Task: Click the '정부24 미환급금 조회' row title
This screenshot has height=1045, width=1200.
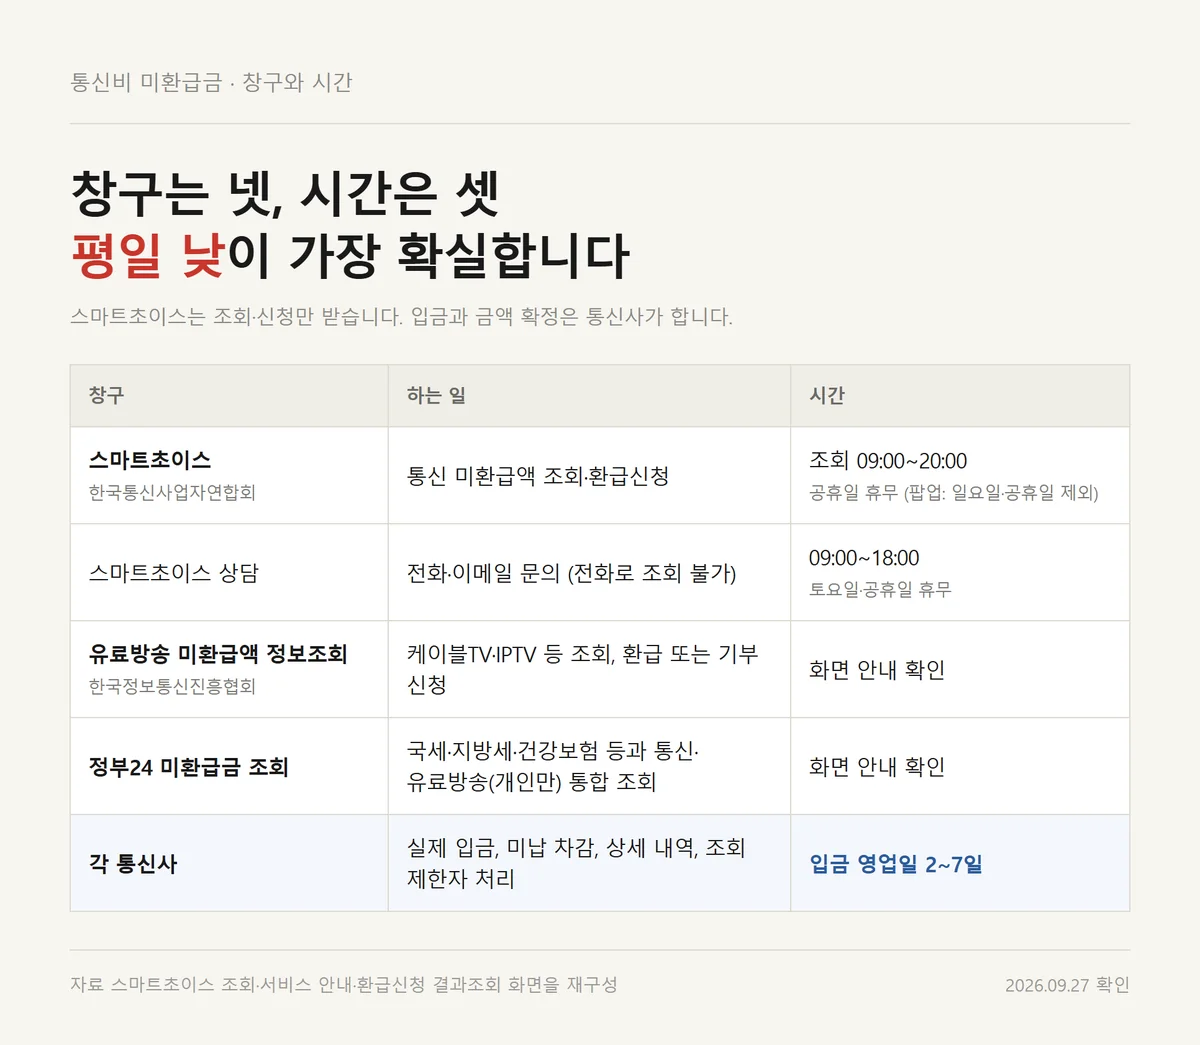Action: (x=189, y=767)
